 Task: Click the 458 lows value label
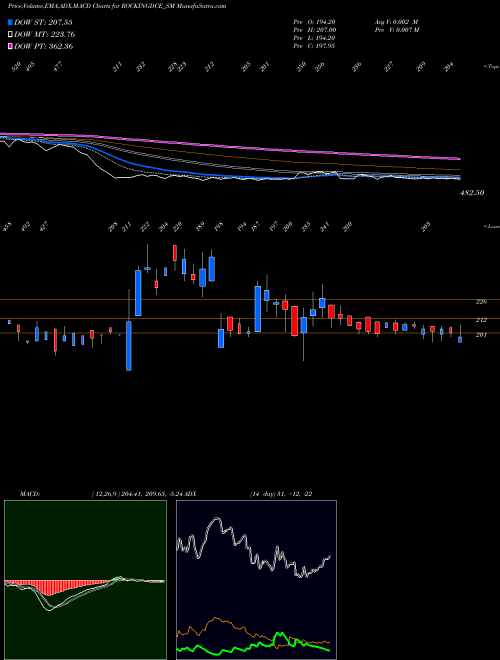point(7,227)
